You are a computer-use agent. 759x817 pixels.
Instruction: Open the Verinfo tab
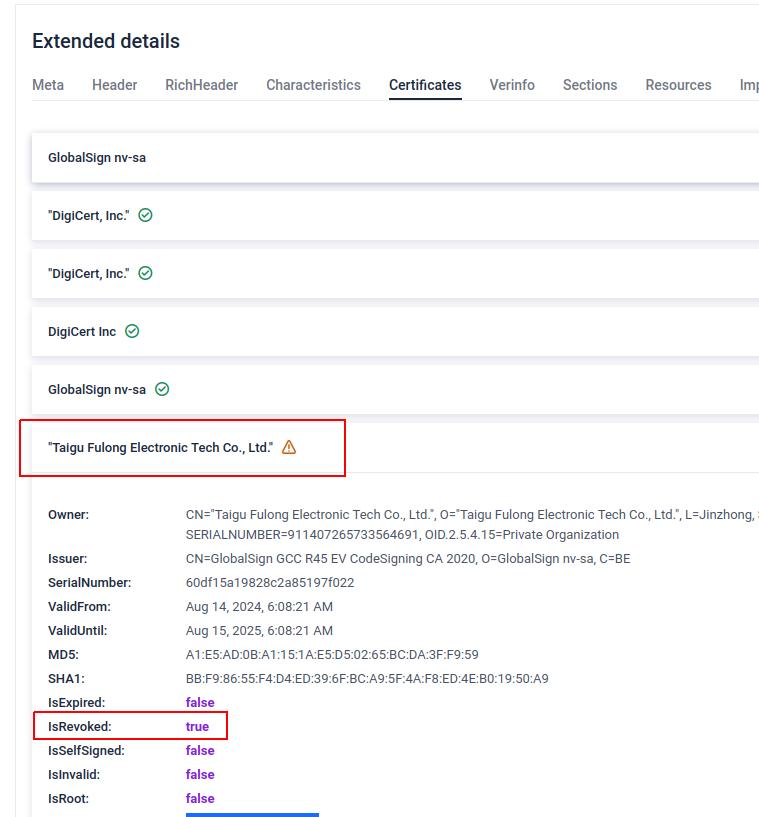click(512, 85)
